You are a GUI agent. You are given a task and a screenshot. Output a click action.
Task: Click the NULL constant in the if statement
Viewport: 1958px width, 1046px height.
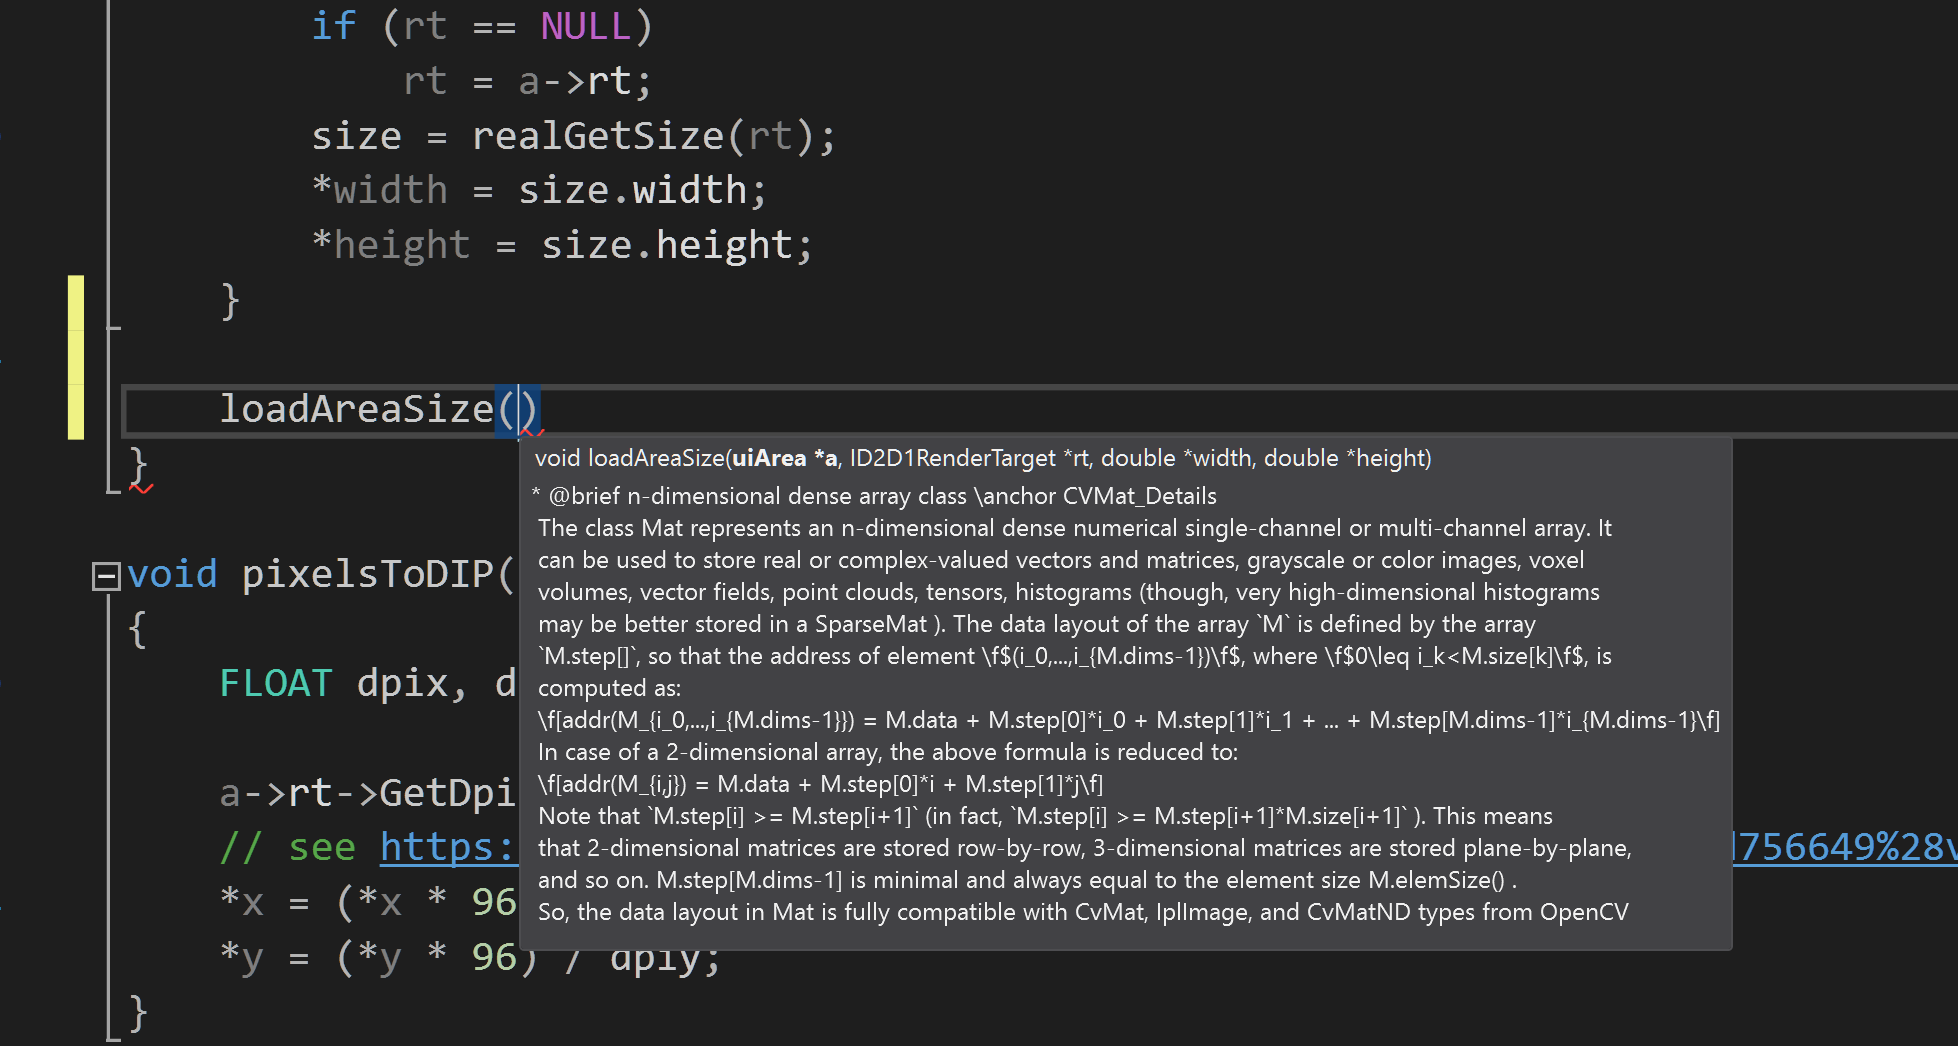click(585, 26)
